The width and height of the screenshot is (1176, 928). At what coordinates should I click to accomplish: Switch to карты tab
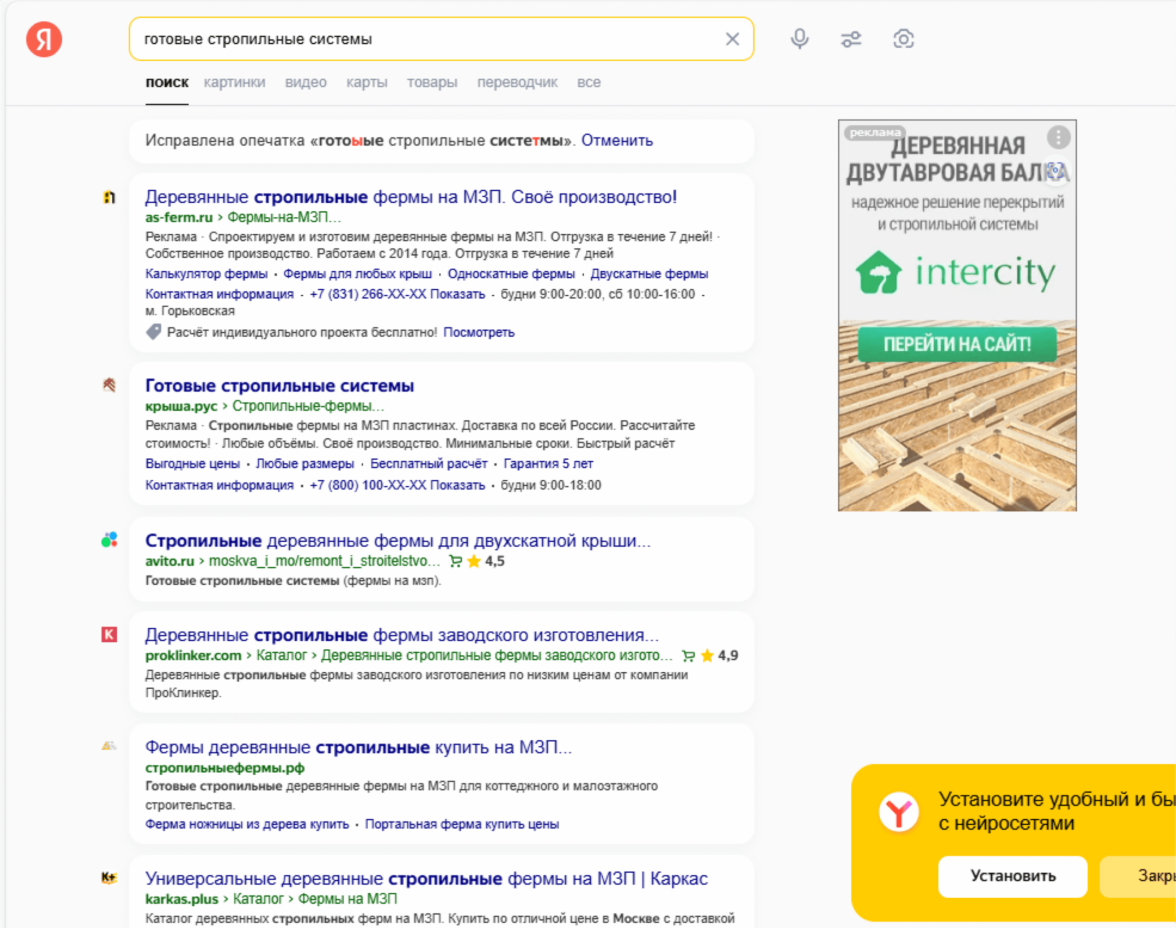pyautogui.click(x=367, y=83)
